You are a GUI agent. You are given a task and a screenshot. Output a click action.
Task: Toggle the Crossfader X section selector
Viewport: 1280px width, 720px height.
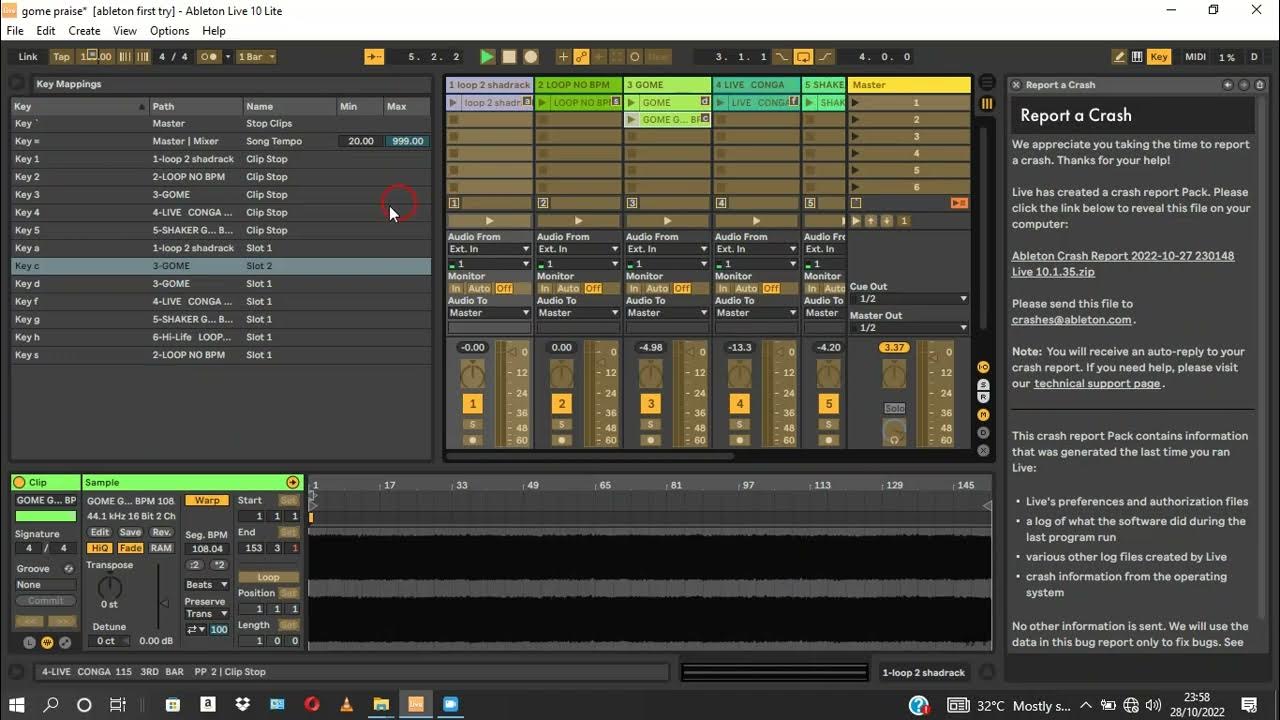[x=983, y=451]
